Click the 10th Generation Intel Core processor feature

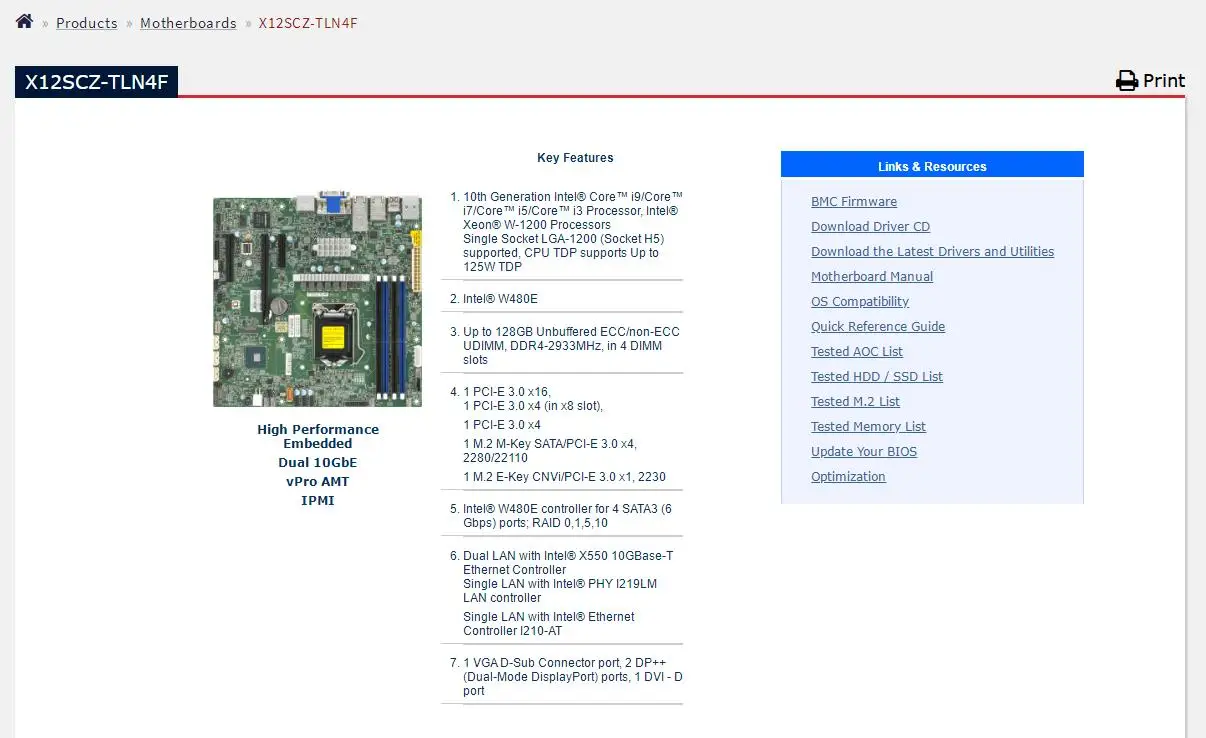573,232
